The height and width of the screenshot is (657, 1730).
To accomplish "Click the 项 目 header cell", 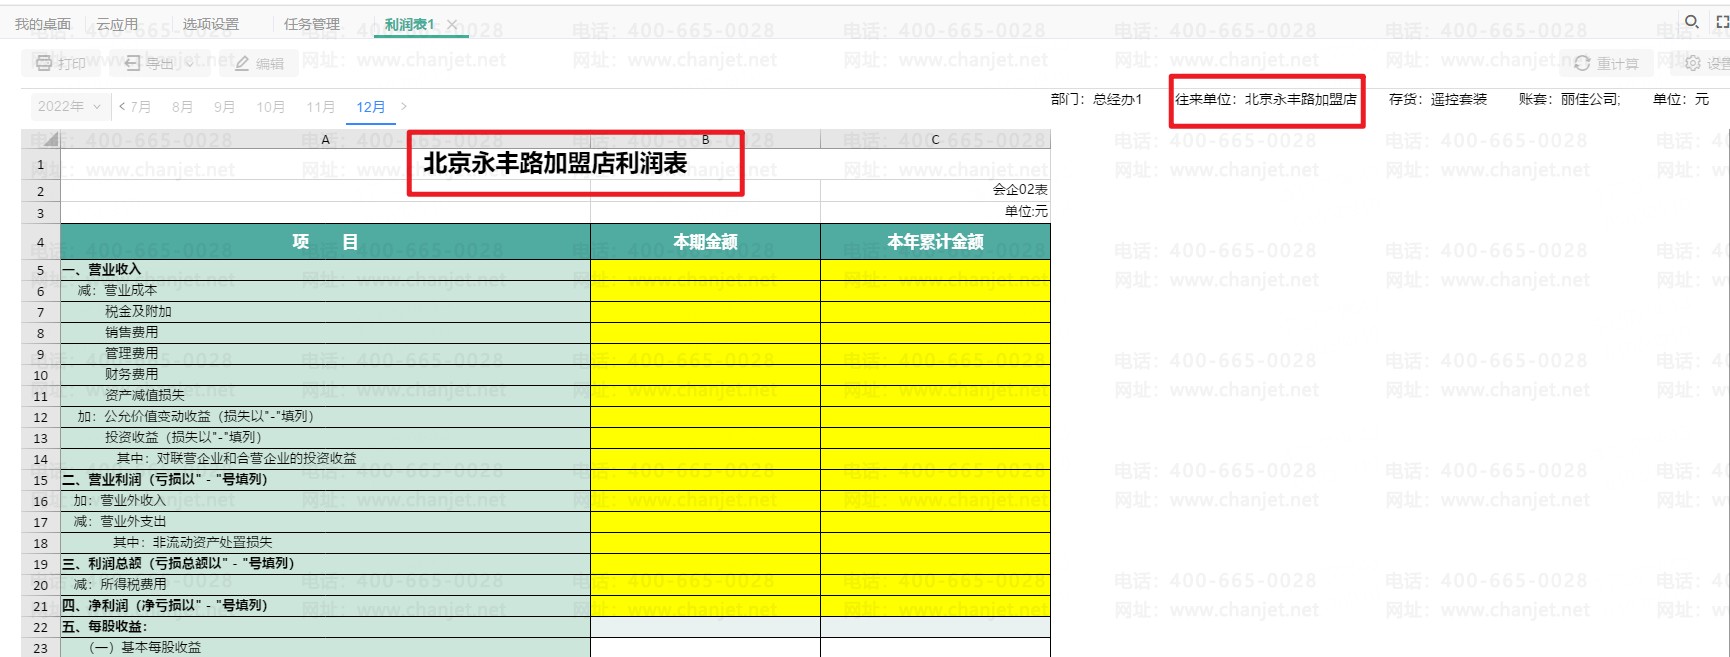I will 325,241.
